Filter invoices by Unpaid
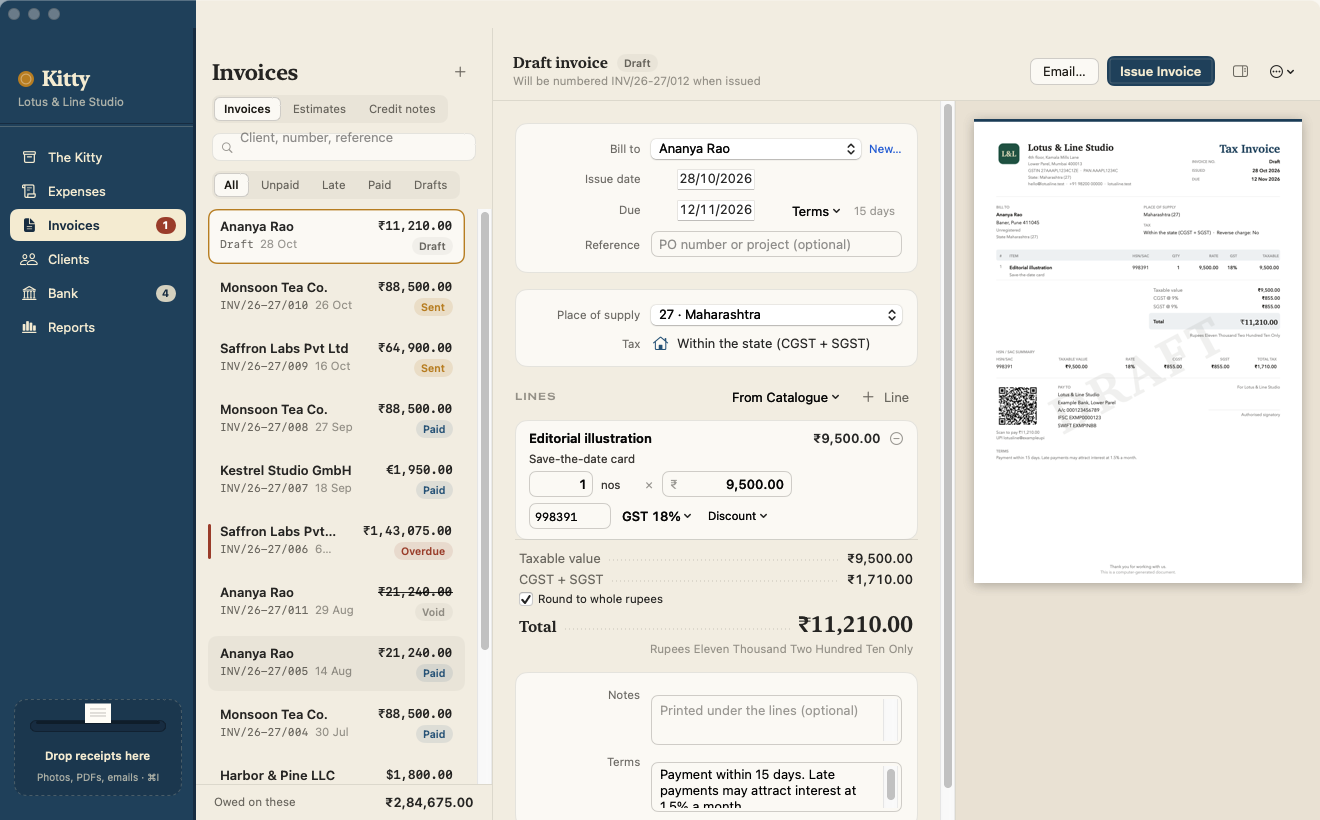The width and height of the screenshot is (1320, 820). pos(280,185)
